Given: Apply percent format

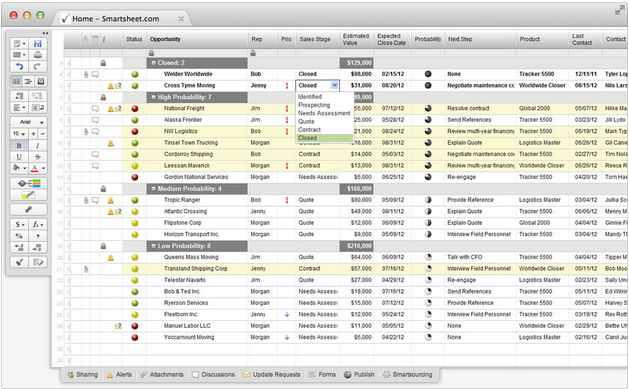Looking at the screenshot, I should click(19, 236).
